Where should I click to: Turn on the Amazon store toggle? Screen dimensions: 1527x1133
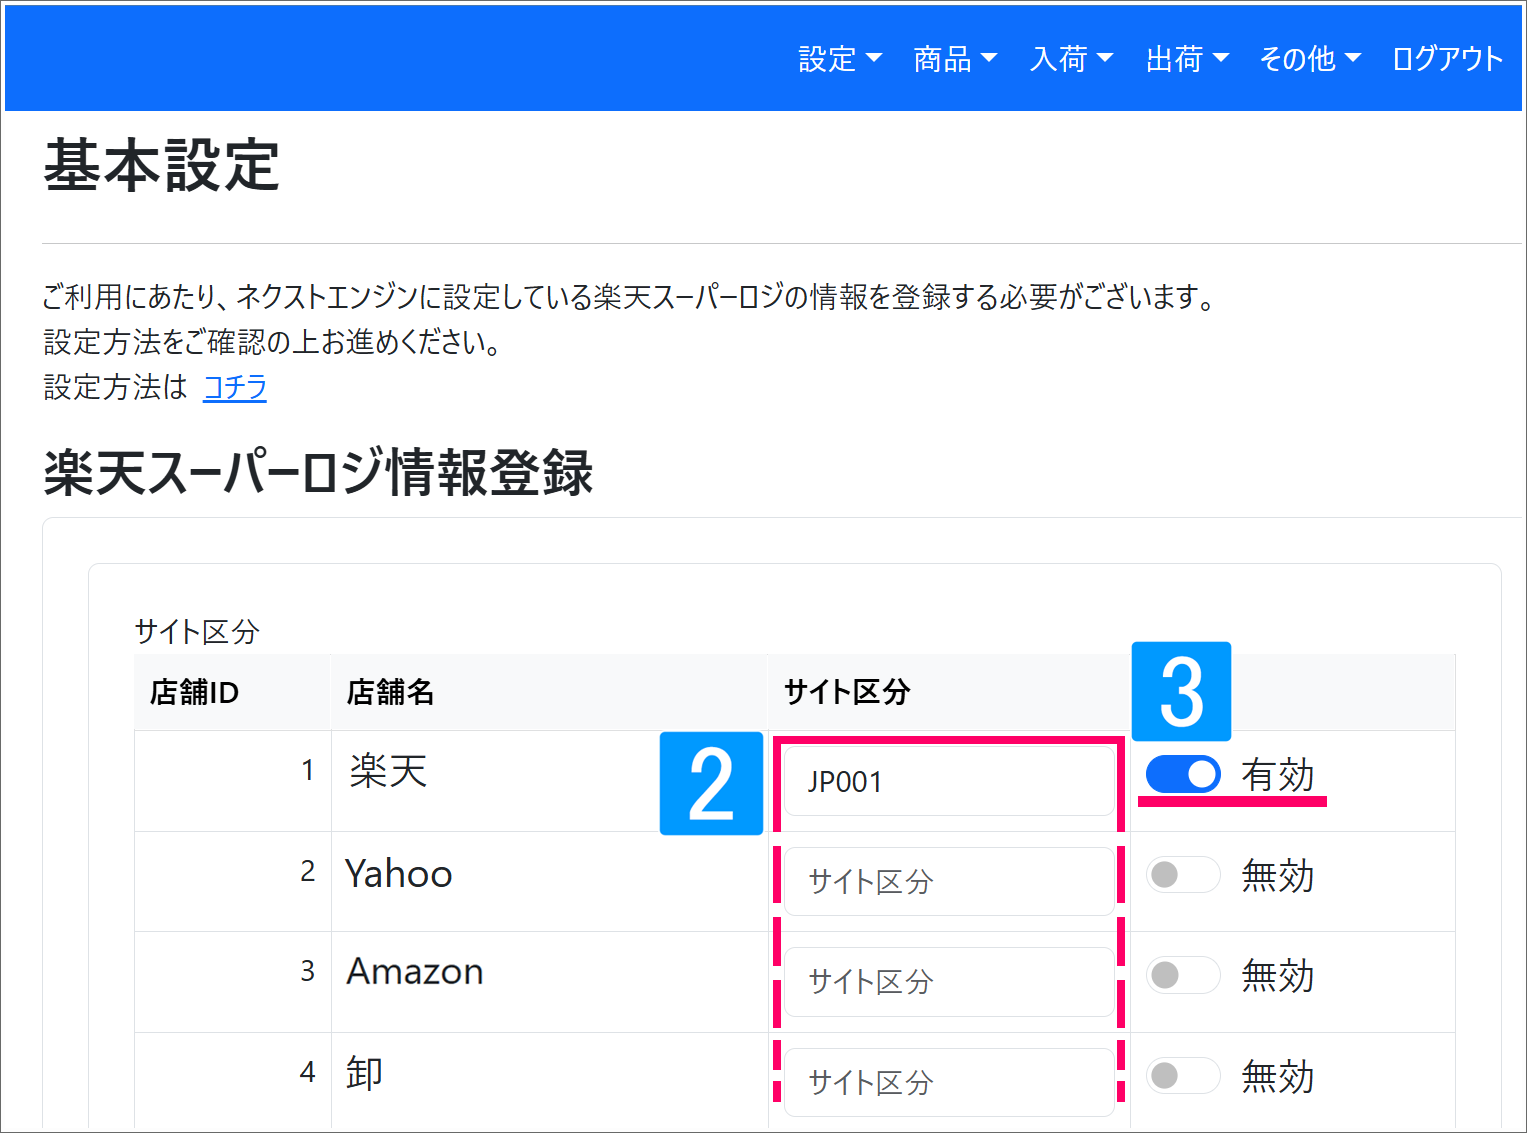(x=1183, y=975)
